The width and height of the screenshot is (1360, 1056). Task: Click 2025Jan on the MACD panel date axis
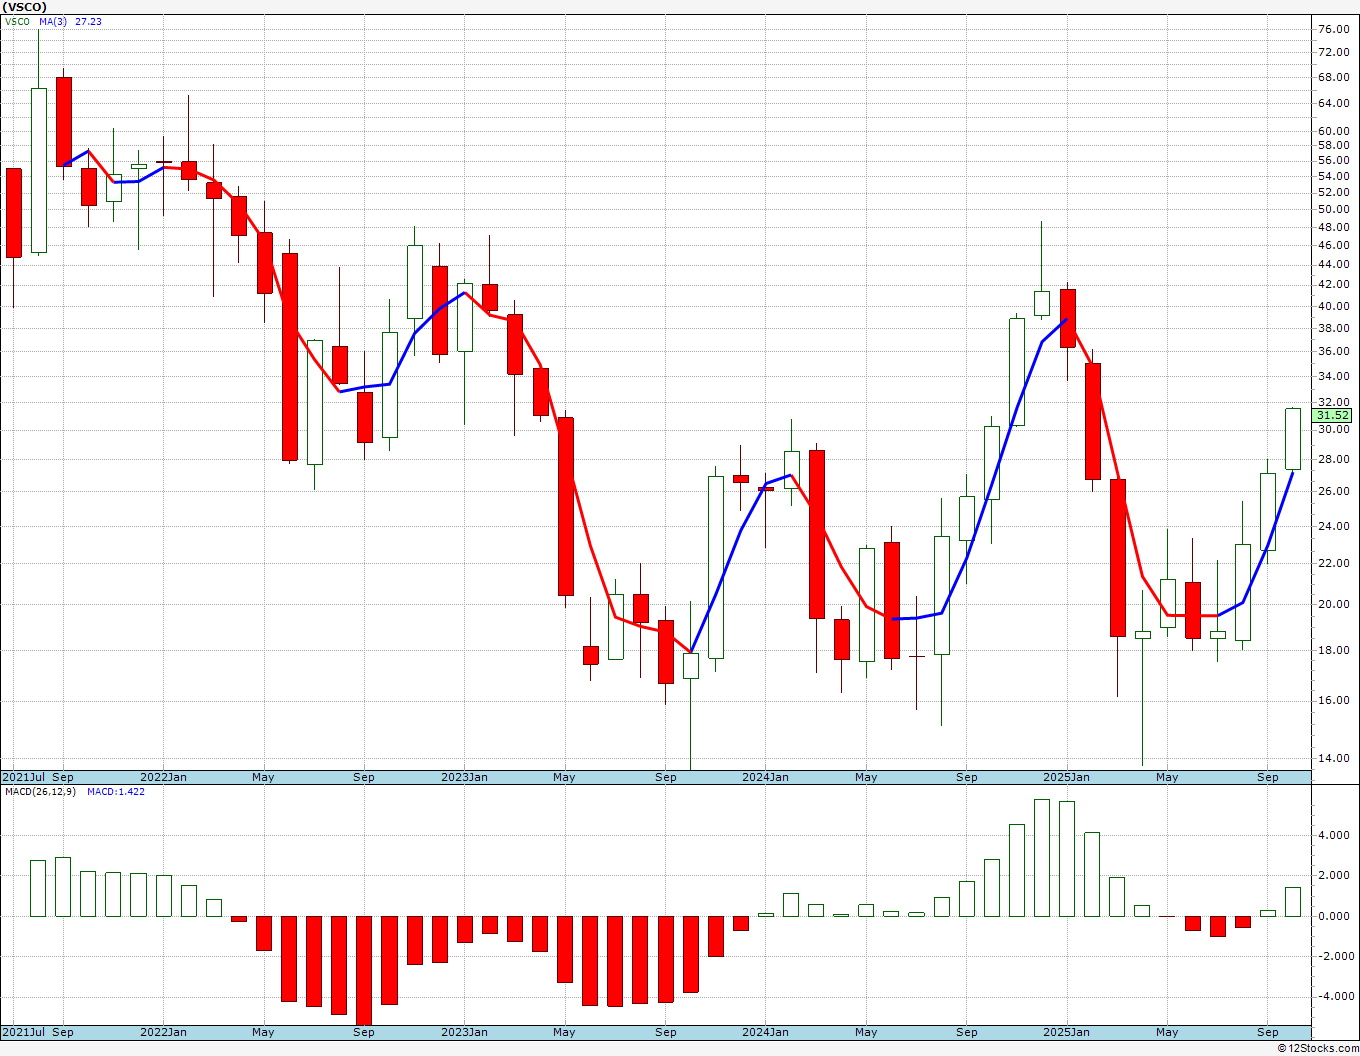pos(1066,1032)
